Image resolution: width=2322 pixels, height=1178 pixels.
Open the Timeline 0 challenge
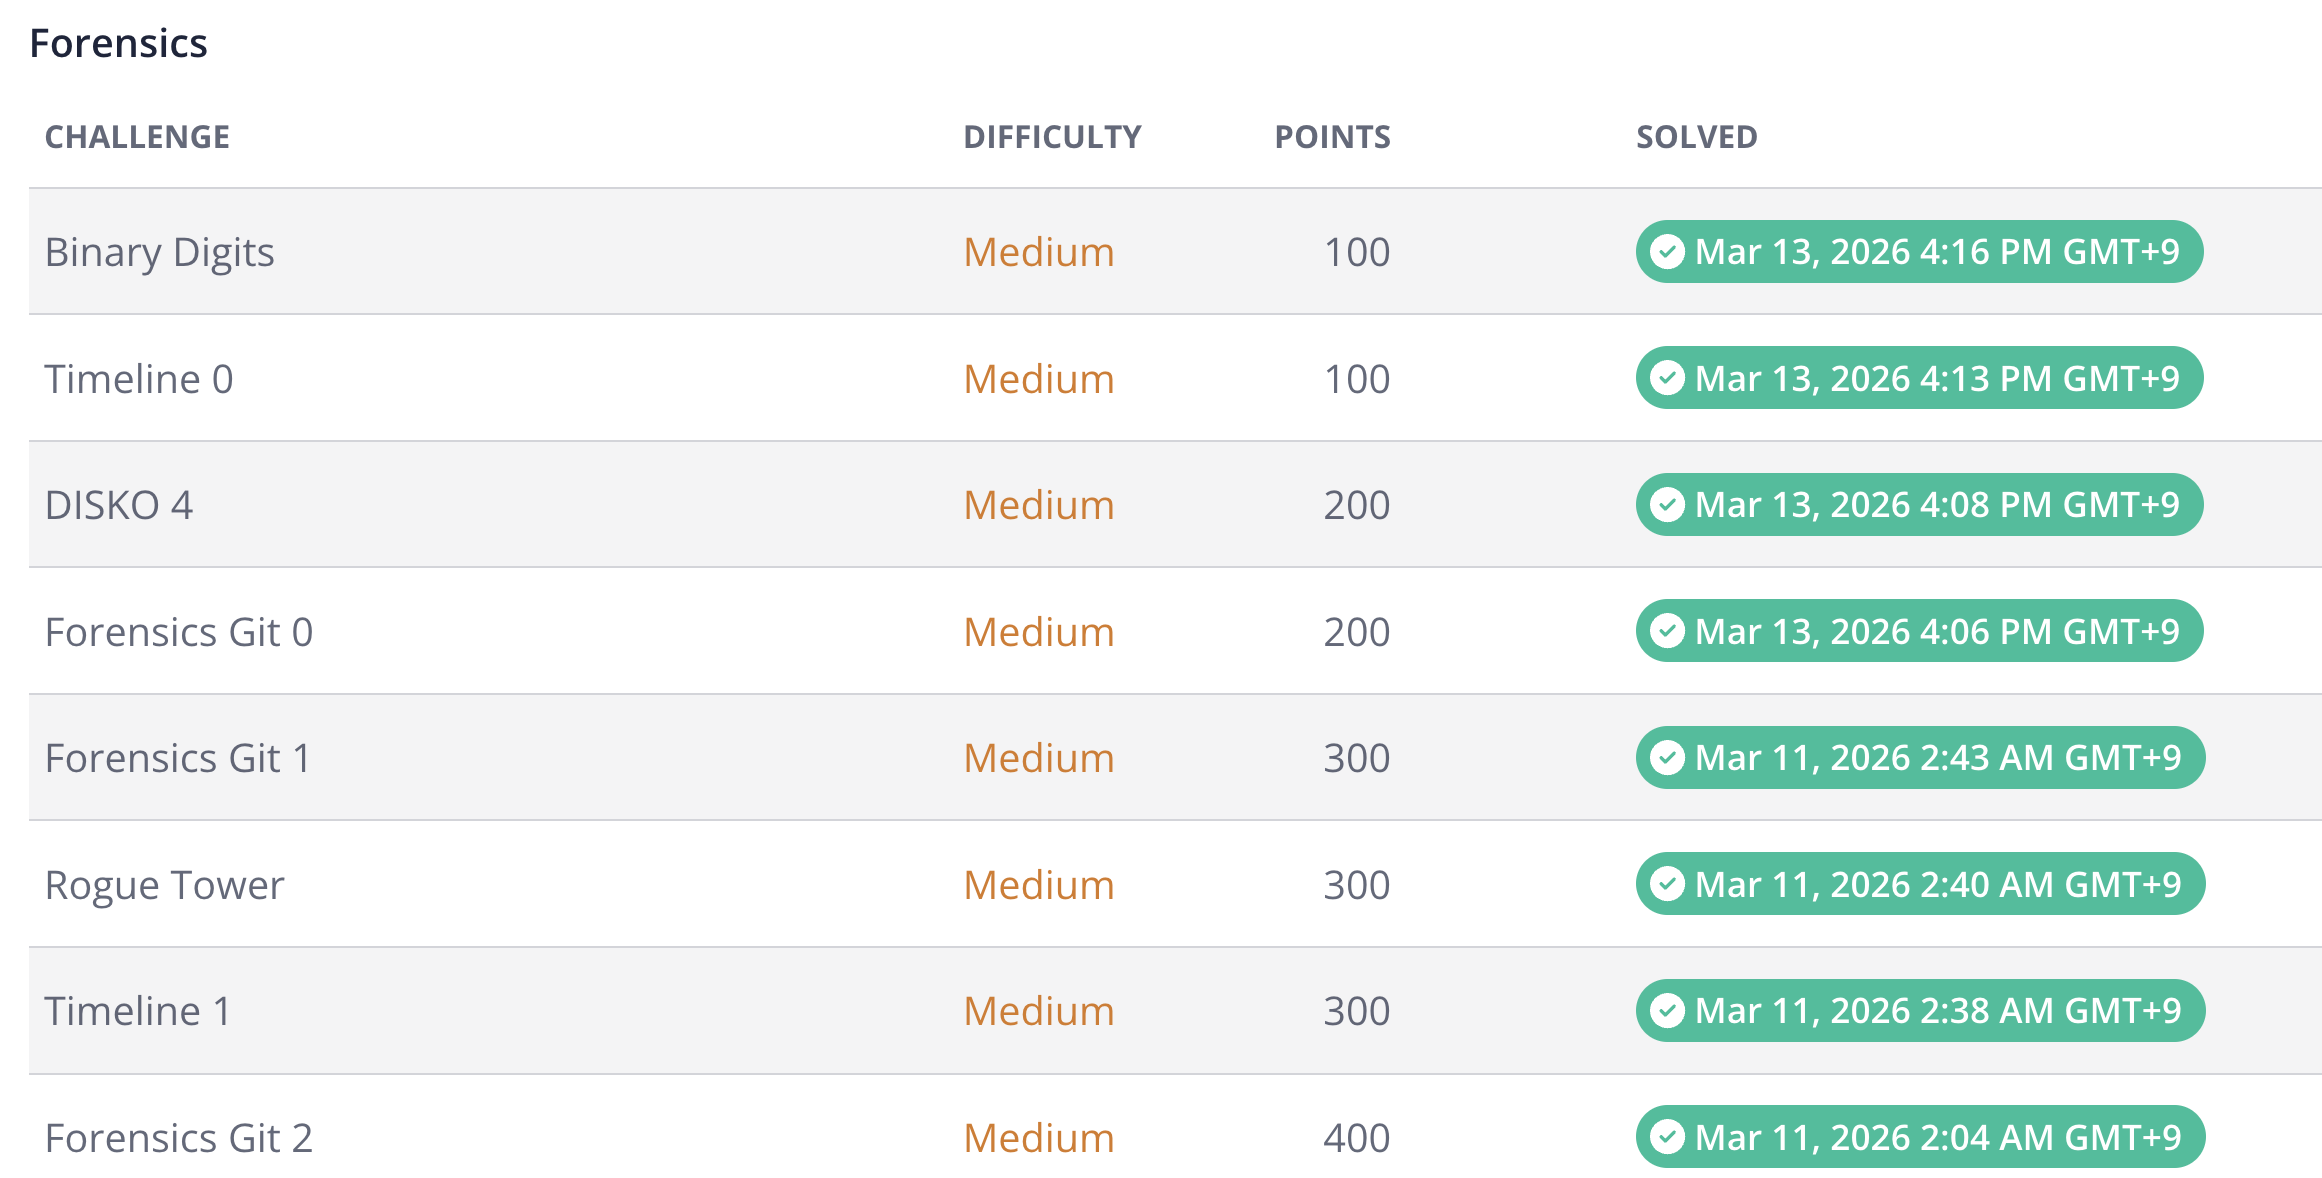click(139, 379)
